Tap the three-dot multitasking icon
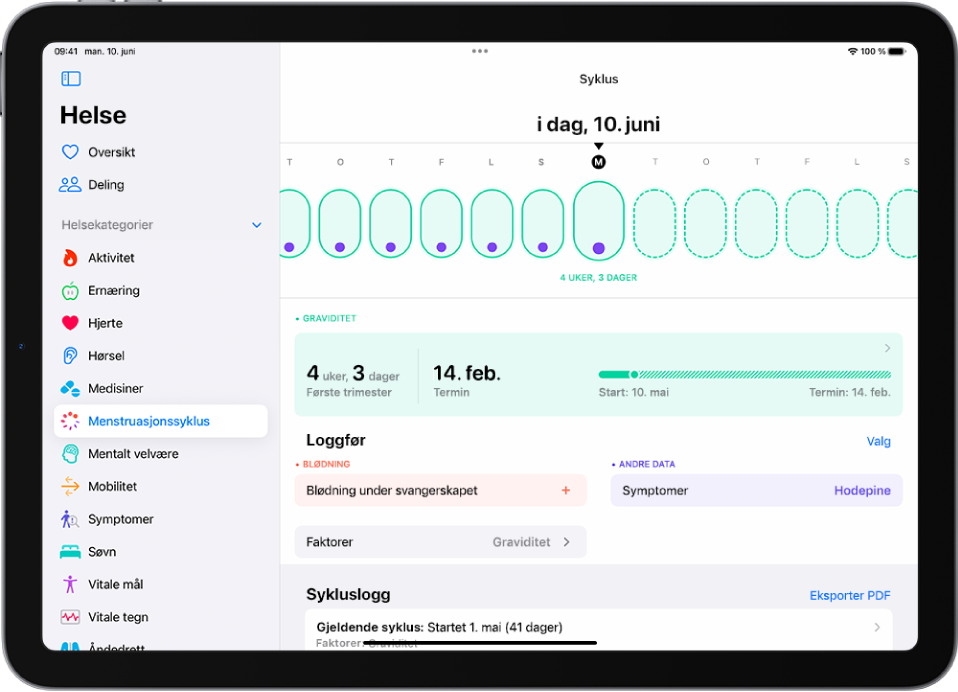Image resolution: width=958 pixels, height=692 pixels. (x=480, y=51)
